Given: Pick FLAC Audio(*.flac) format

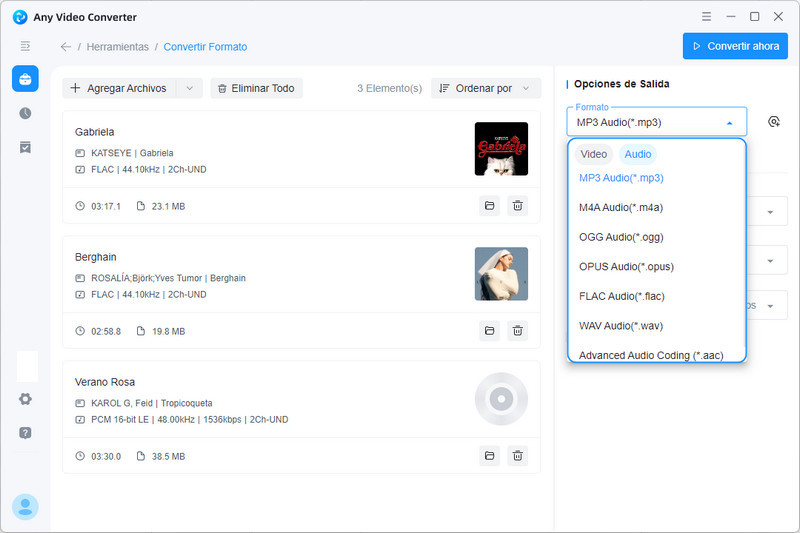Looking at the screenshot, I should click(657, 296).
